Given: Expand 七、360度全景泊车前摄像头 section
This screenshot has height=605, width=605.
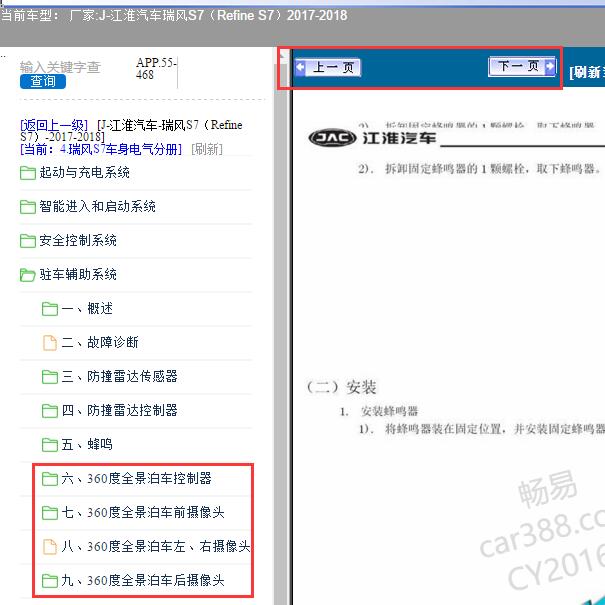Looking at the screenshot, I should click(143, 512).
